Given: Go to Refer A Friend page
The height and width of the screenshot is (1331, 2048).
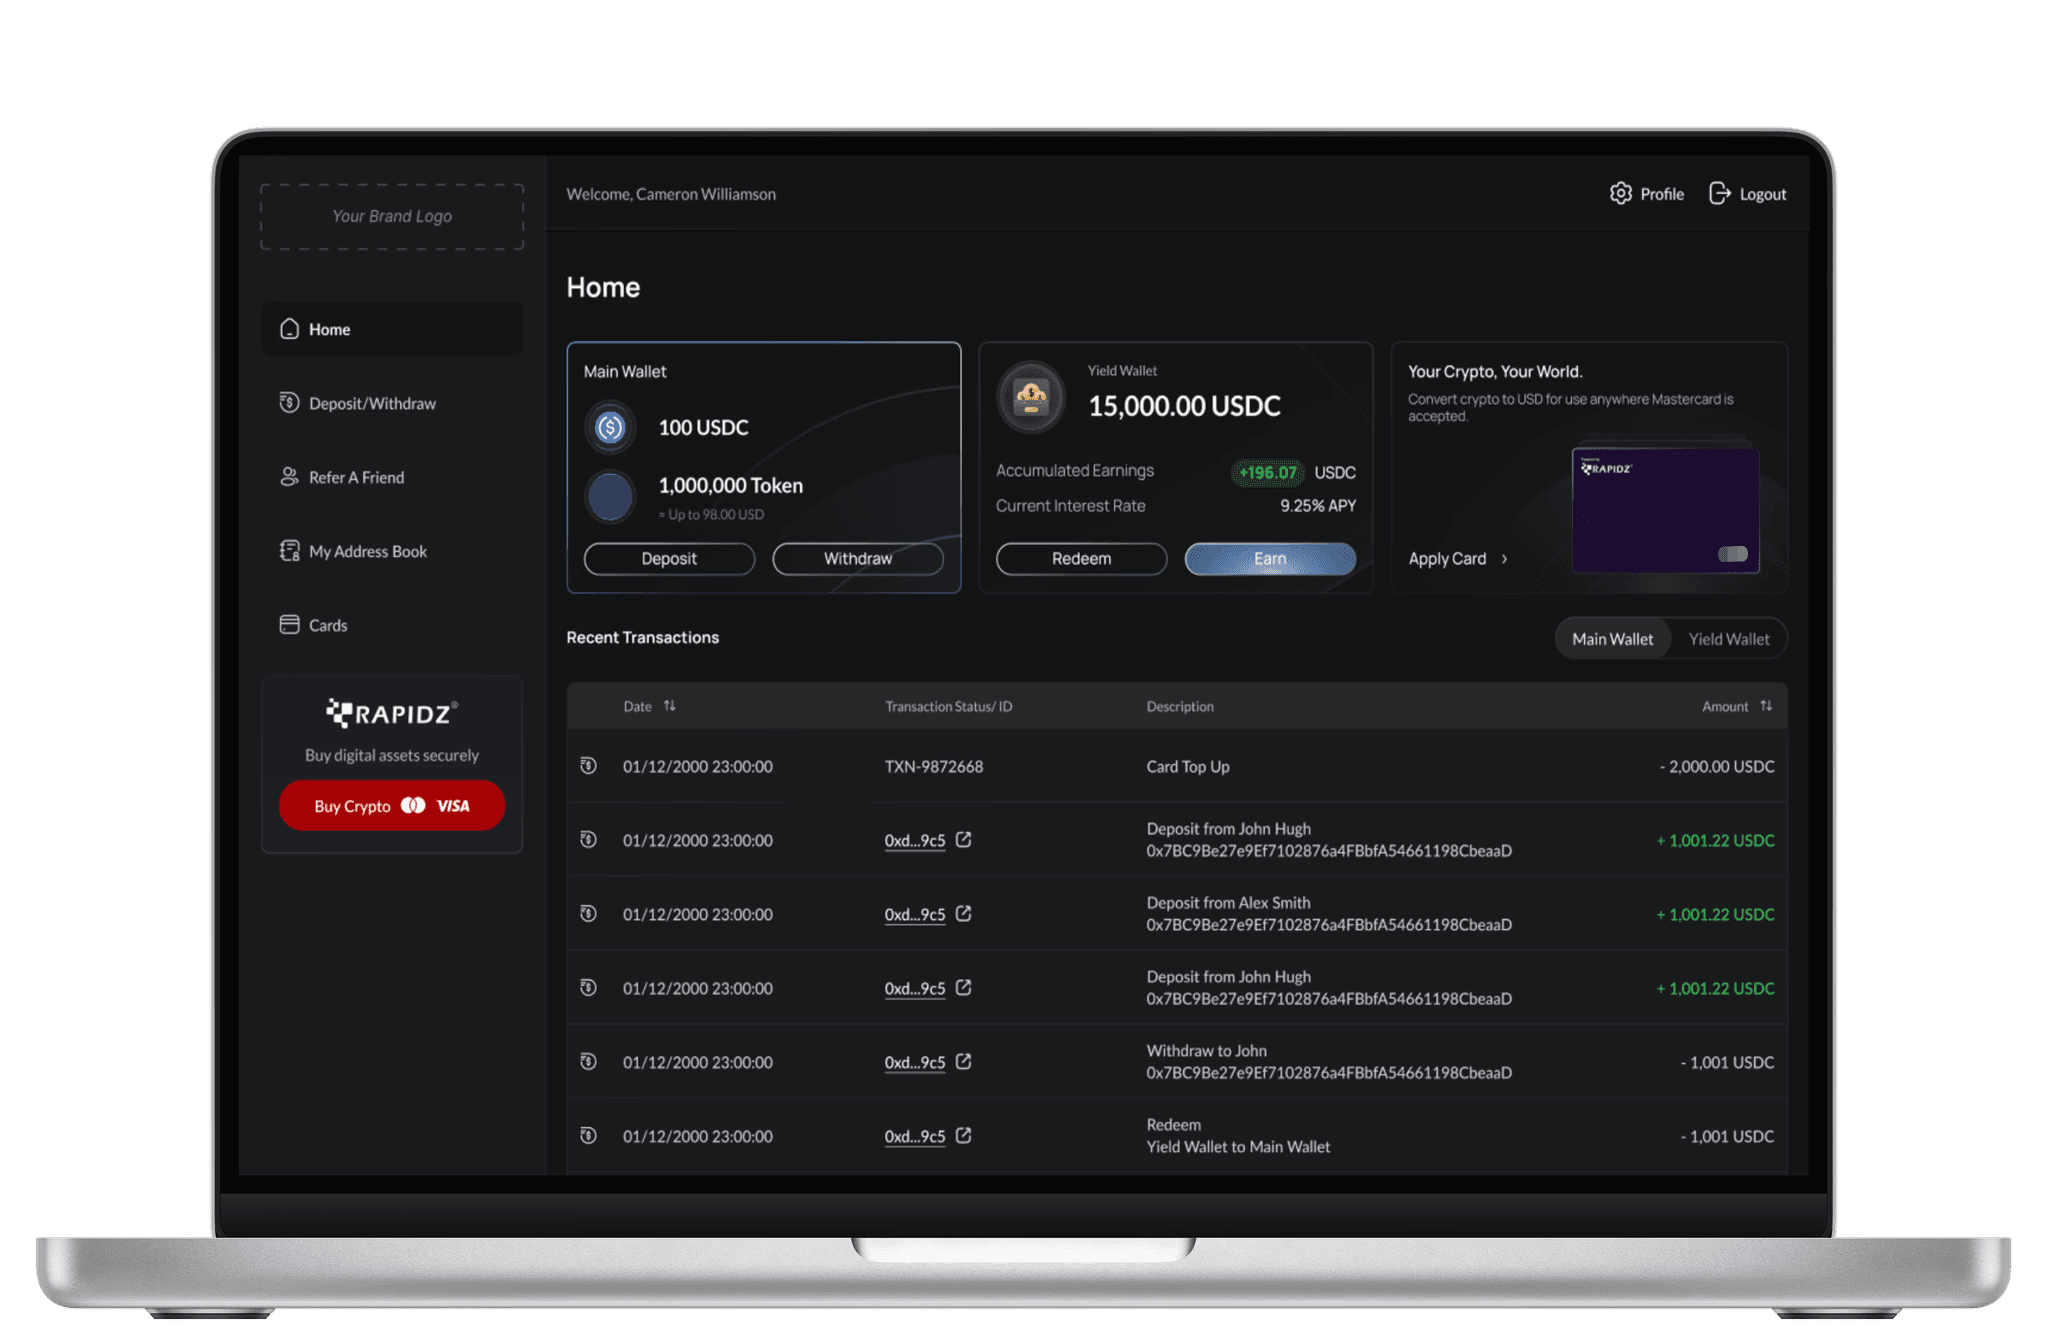Looking at the screenshot, I should tap(356, 477).
